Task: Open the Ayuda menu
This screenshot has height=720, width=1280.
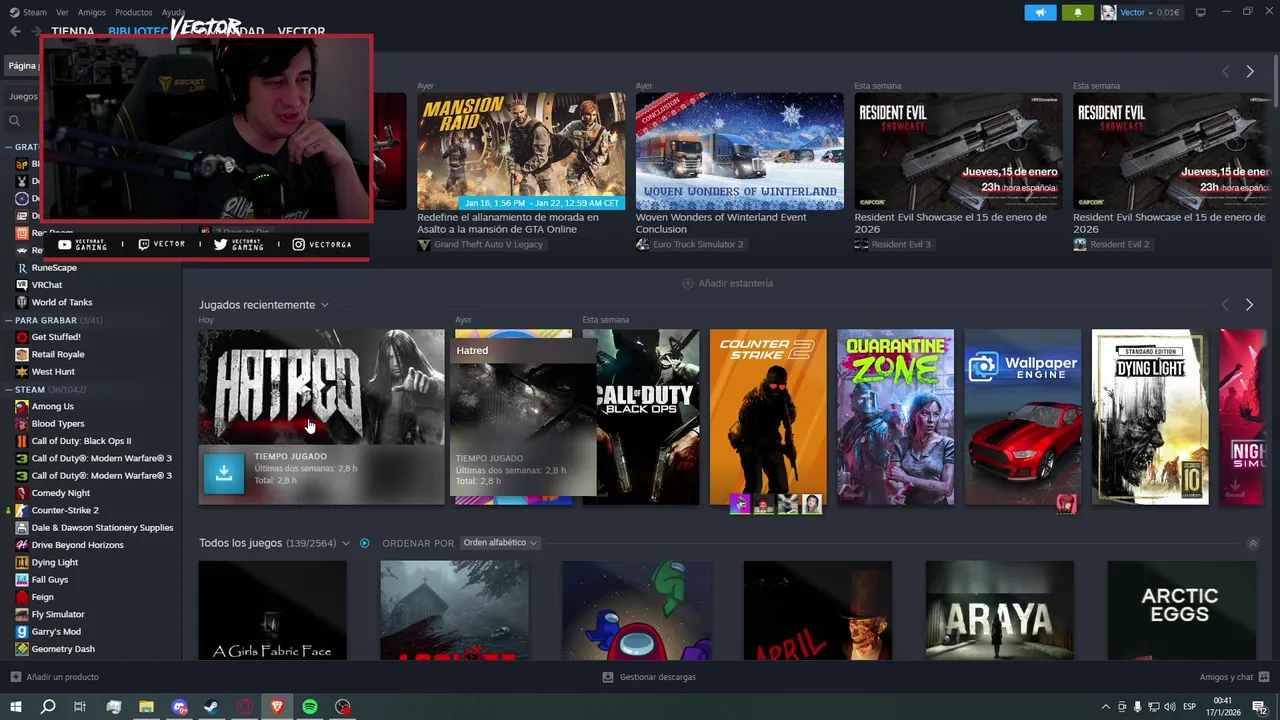Action: [173, 12]
